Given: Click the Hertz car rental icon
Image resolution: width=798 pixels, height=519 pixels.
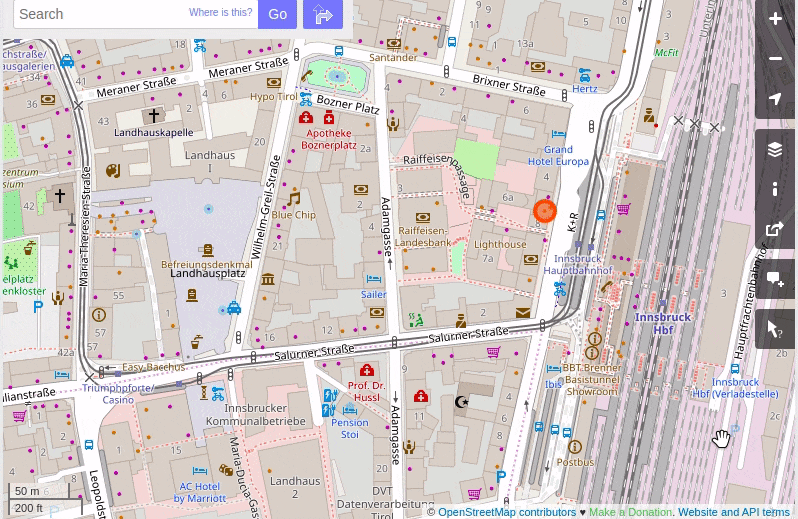Looking at the screenshot, I should pos(585,75).
